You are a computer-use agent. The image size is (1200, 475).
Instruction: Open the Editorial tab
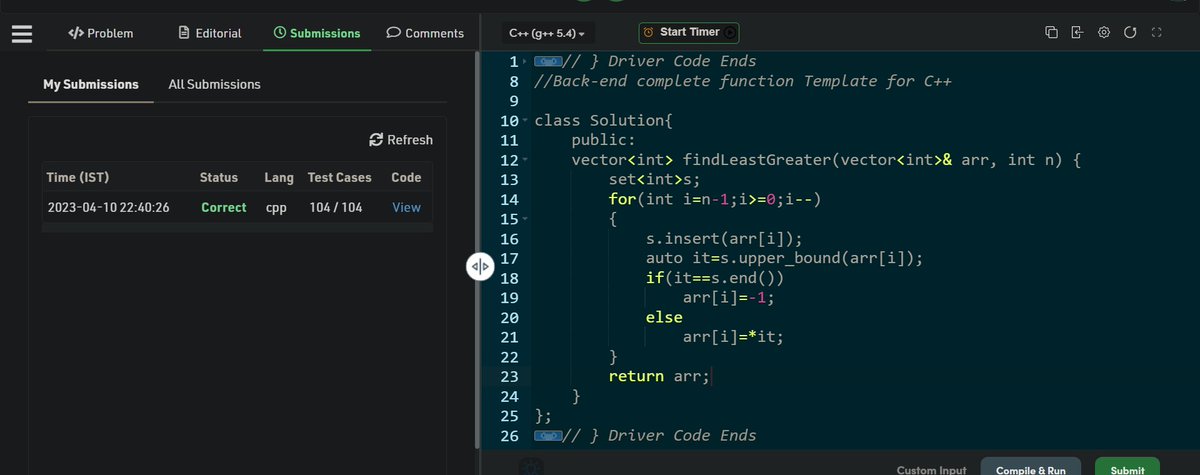click(x=209, y=33)
